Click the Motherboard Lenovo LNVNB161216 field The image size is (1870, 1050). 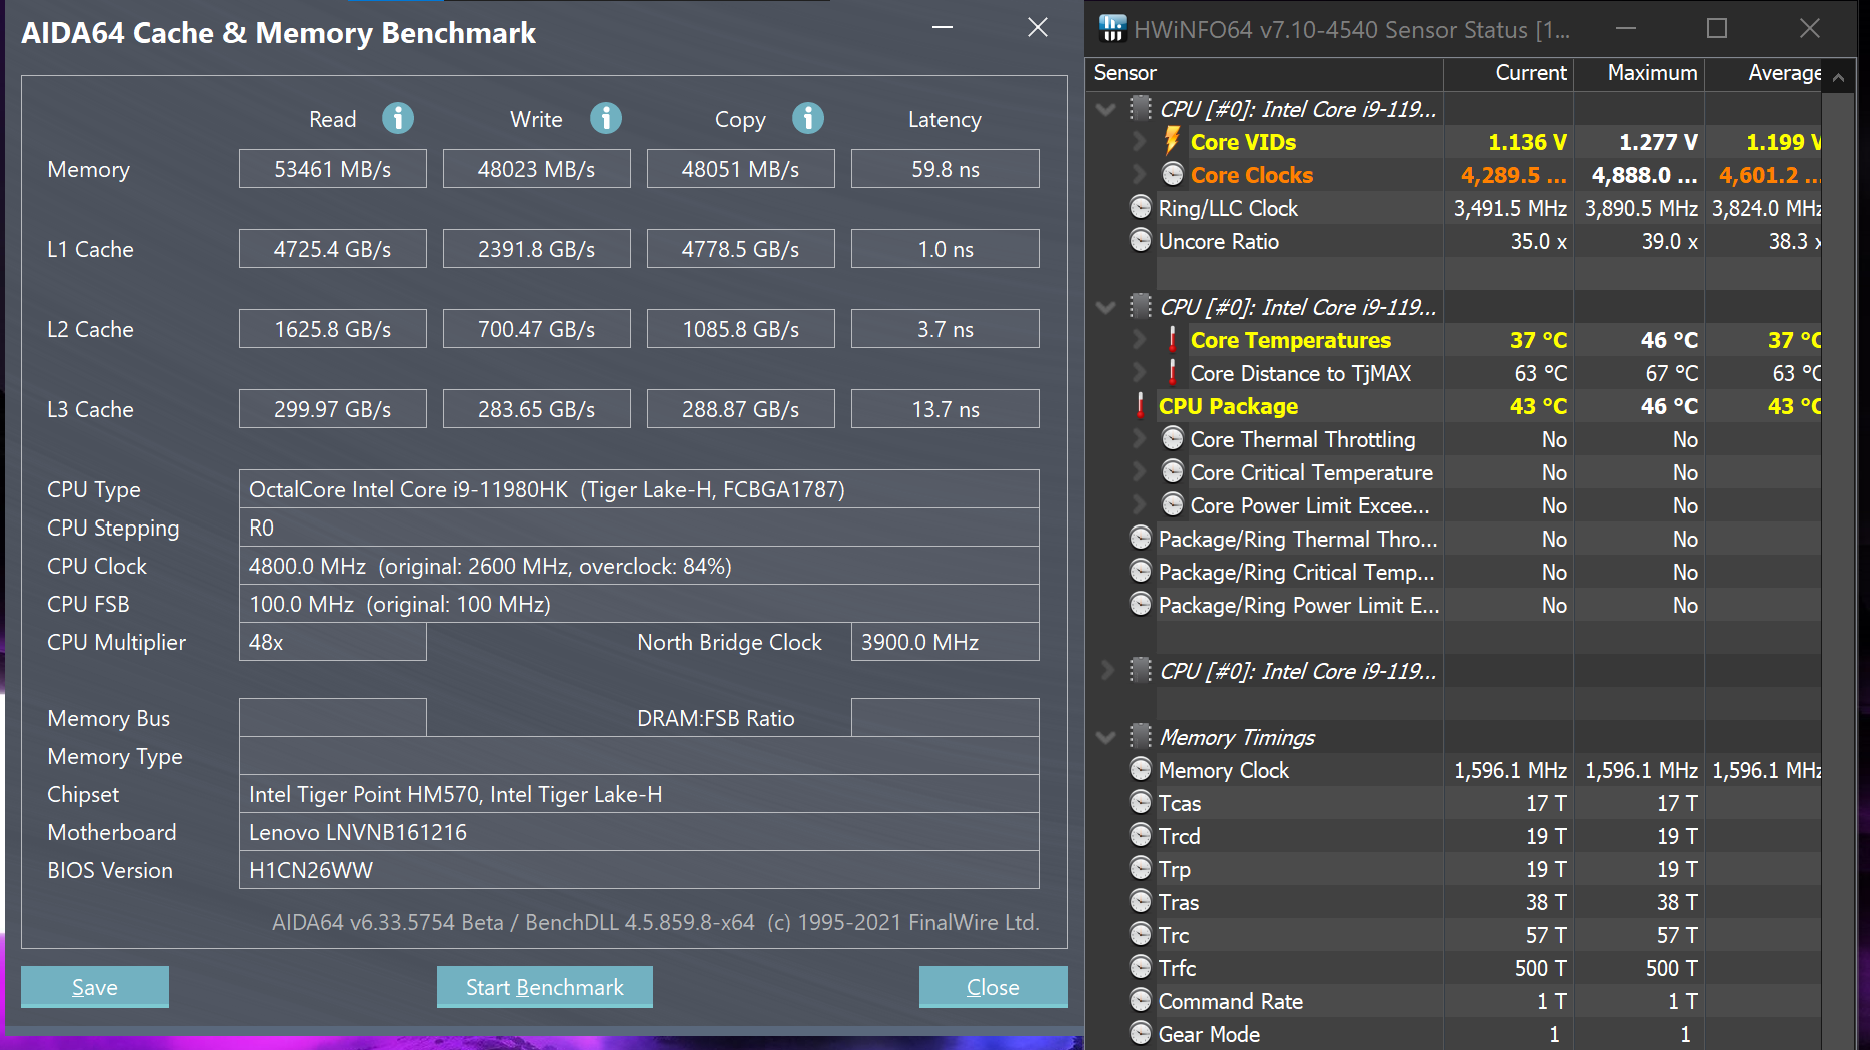click(x=639, y=832)
